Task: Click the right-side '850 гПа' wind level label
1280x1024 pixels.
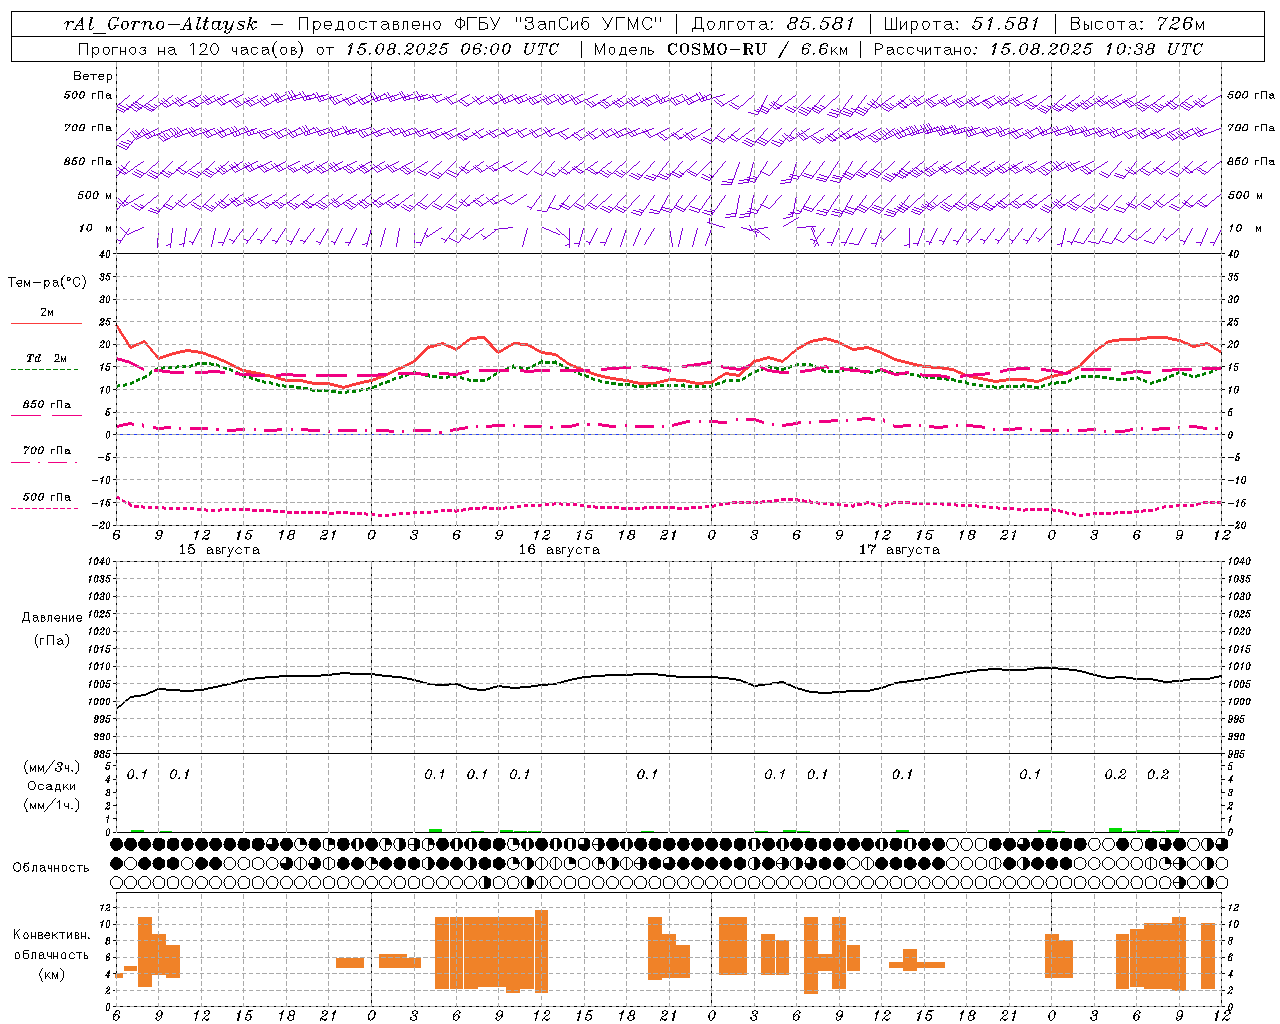Action: point(1251,161)
